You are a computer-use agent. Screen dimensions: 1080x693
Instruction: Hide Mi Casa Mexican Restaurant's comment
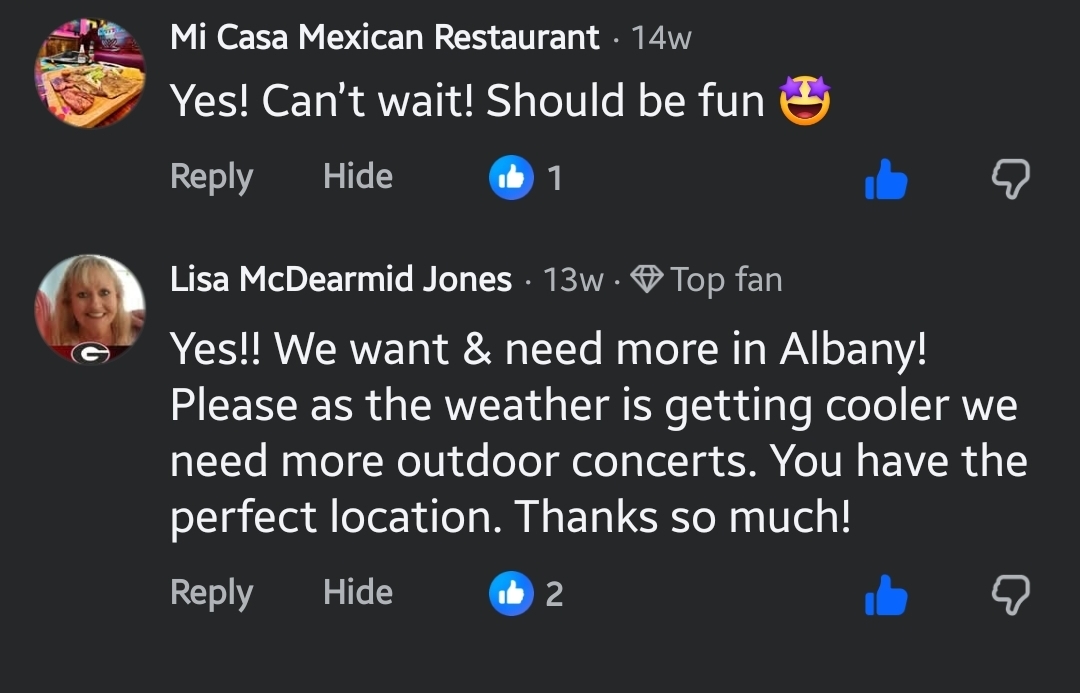pos(357,177)
